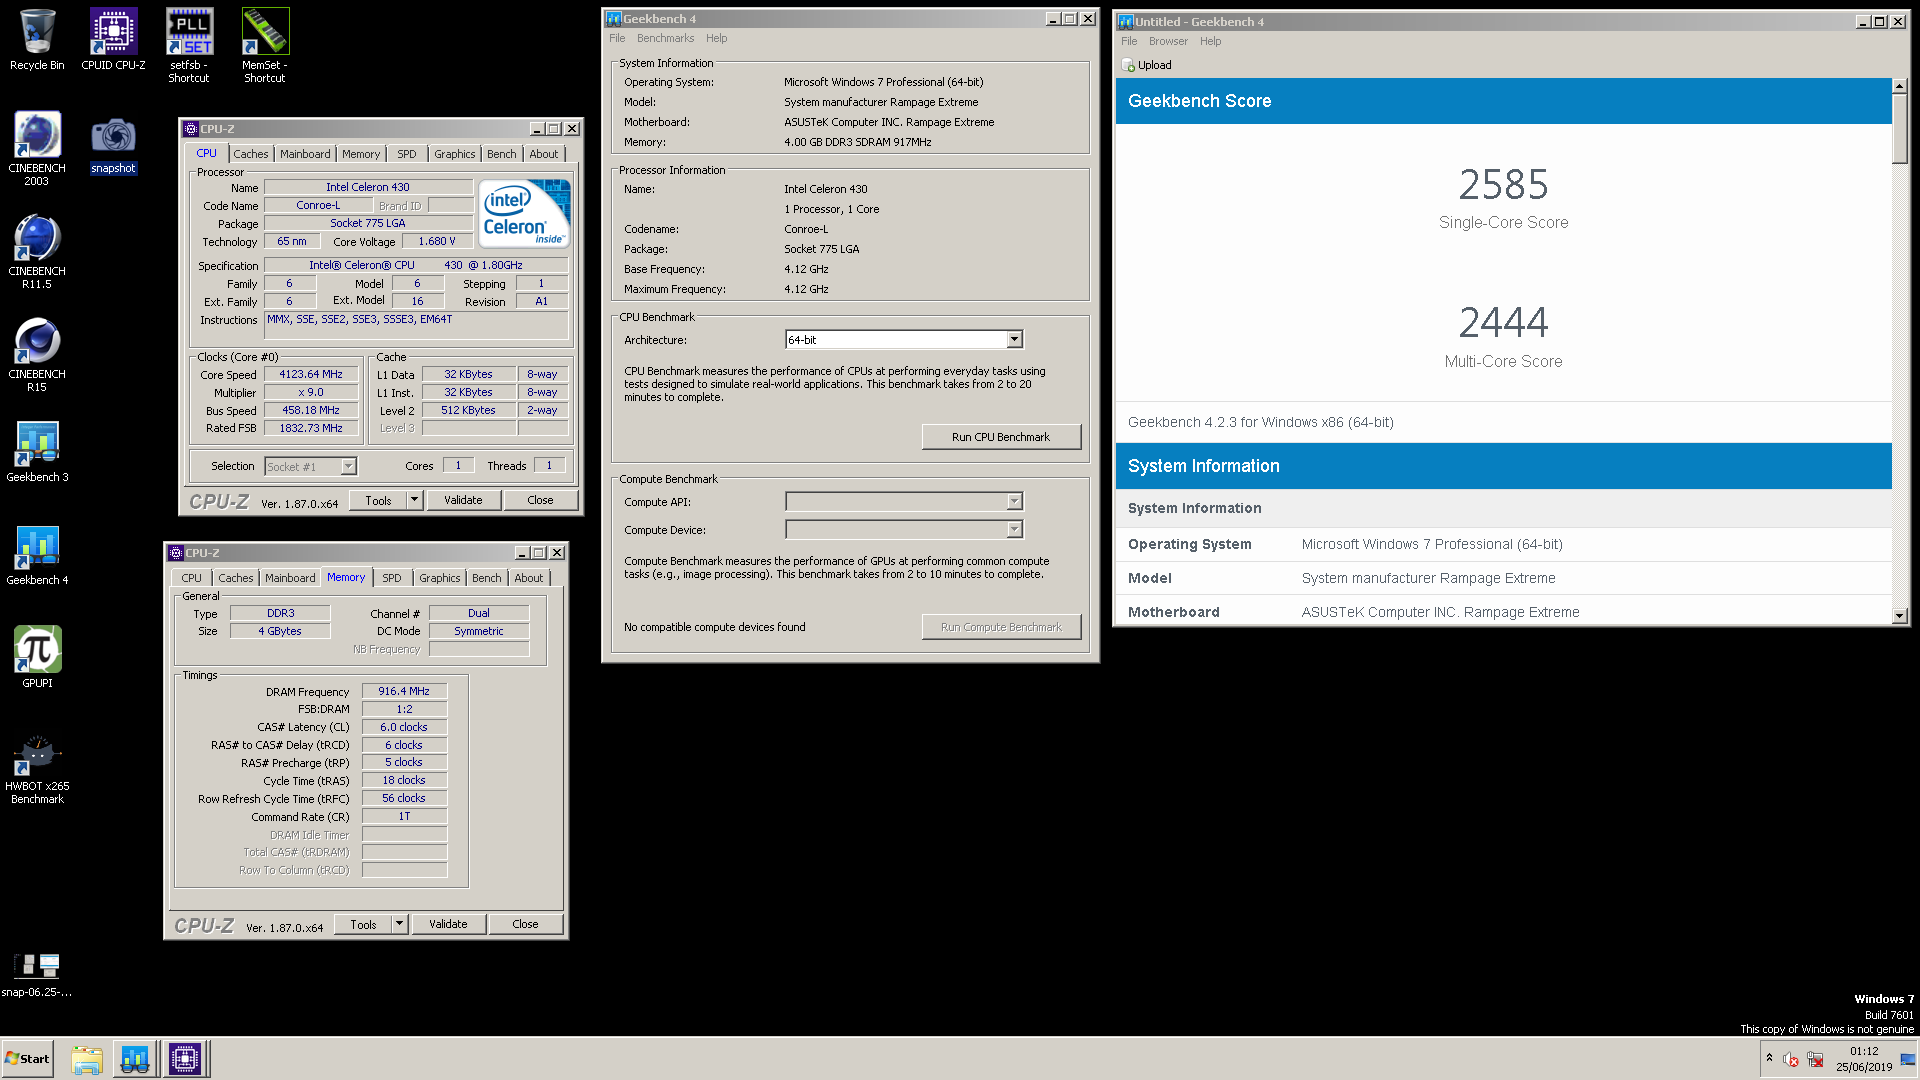Viewport: 1920px width, 1080px height.
Task: Select the snap-06.25 image file on desktop
Action: [37, 975]
